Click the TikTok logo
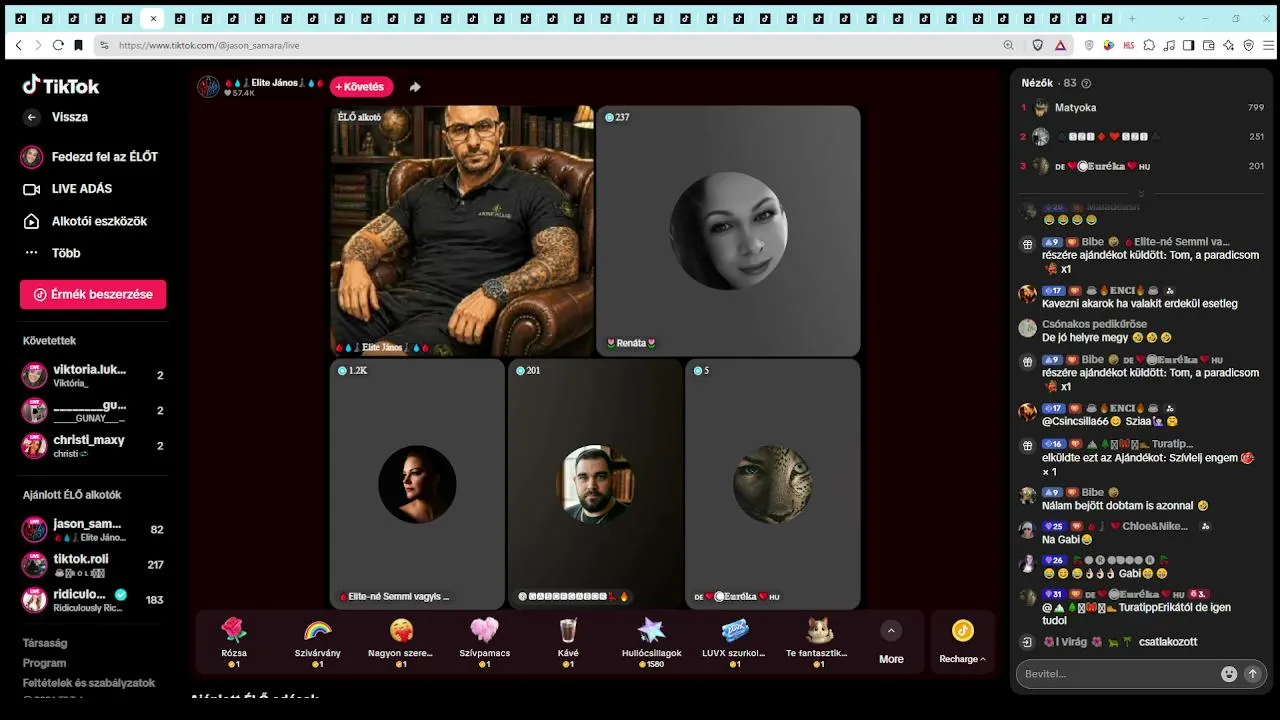Viewport: 1280px width, 720px height. click(x=61, y=85)
